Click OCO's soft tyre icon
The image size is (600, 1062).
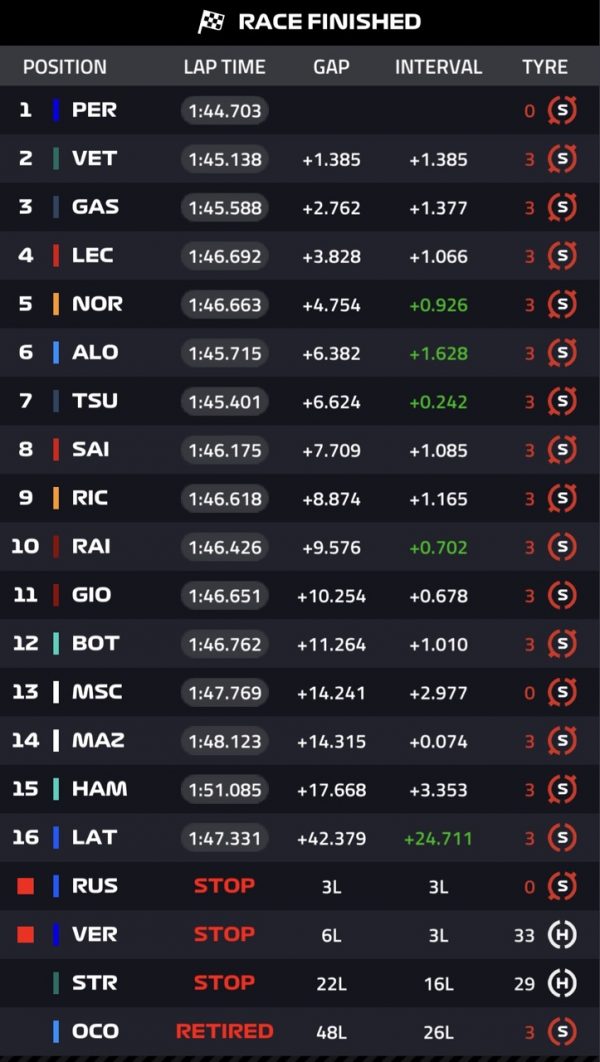[x=562, y=1032]
